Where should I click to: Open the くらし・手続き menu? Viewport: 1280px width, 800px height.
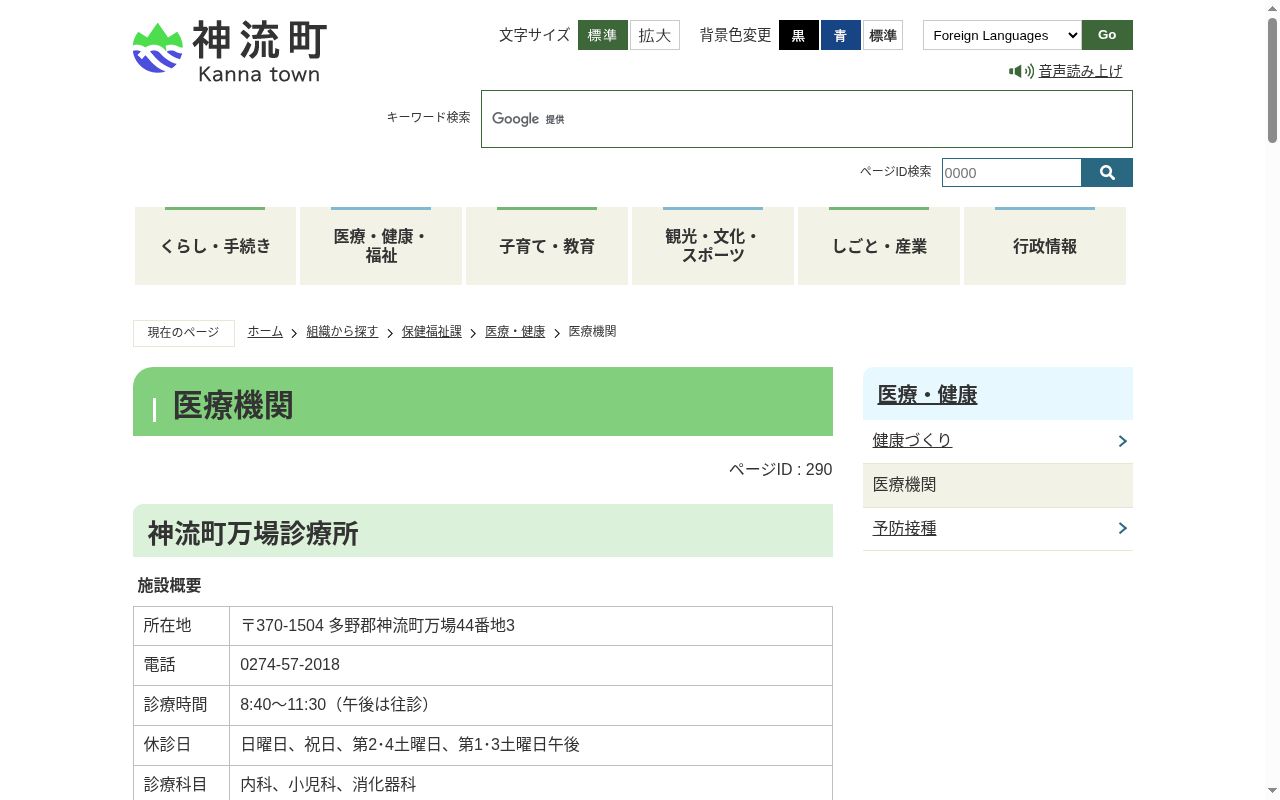[x=215, y=246]
